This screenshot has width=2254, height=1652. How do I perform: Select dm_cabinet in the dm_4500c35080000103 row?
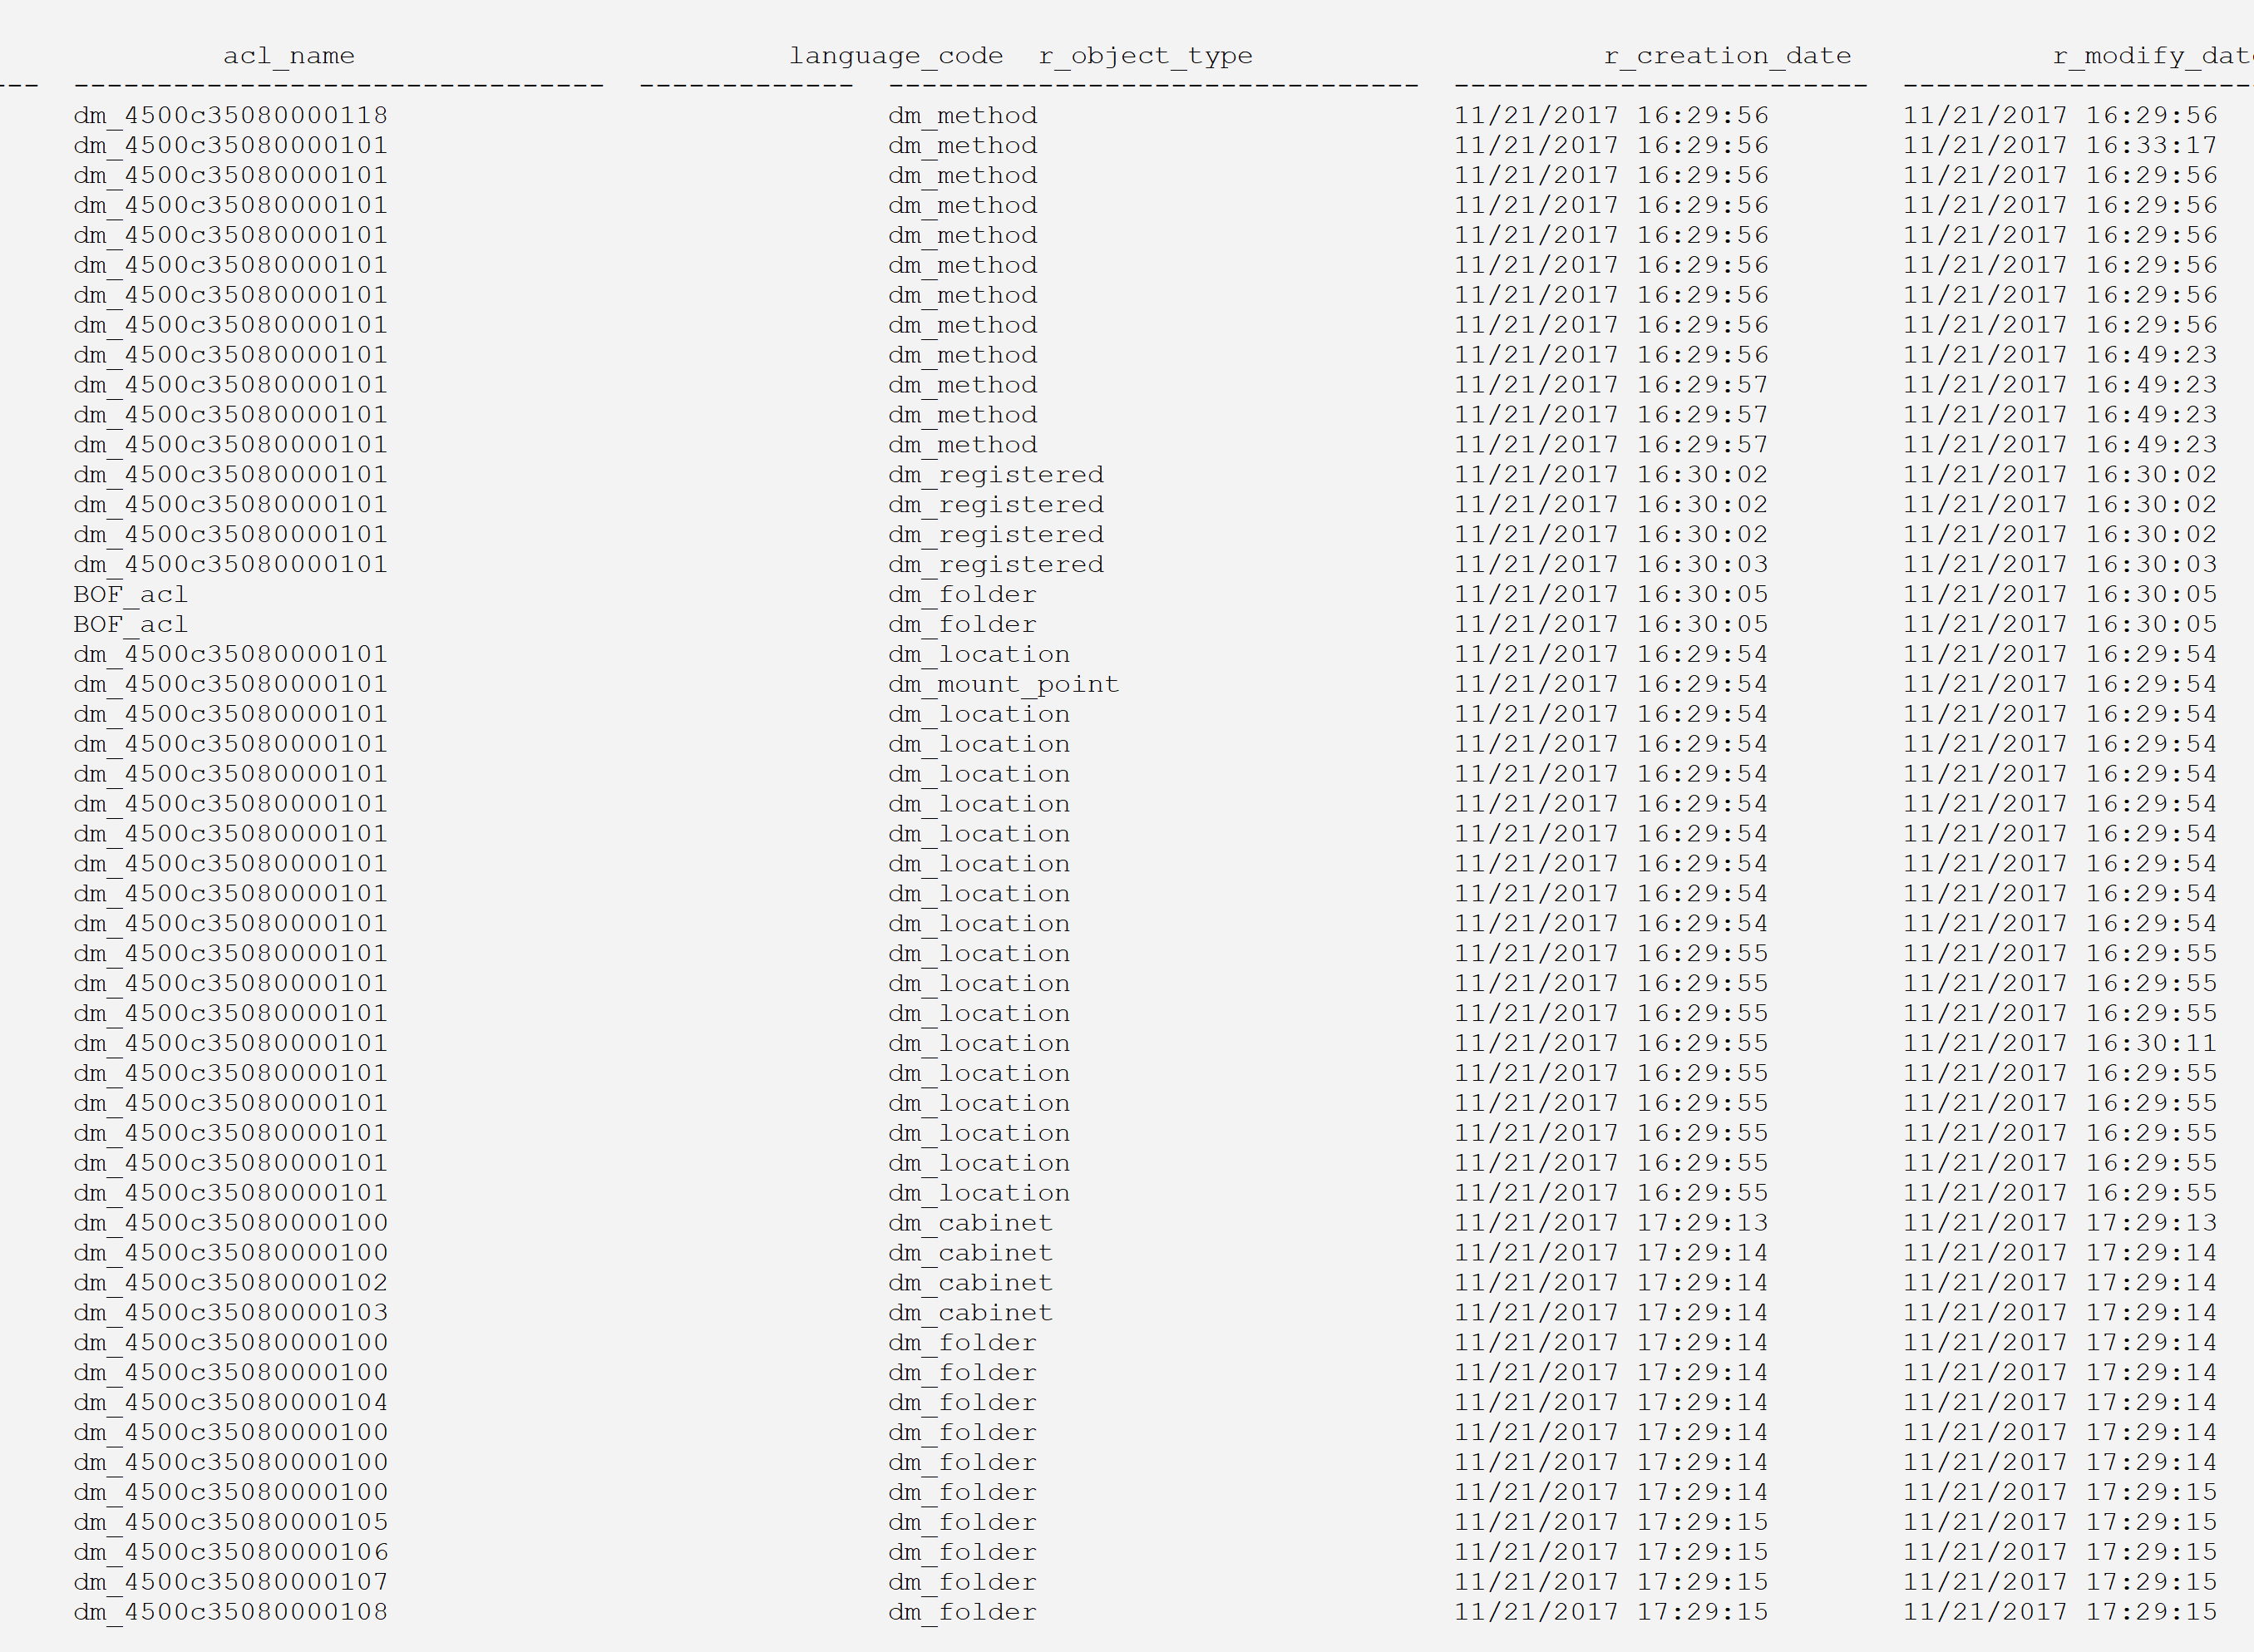point(971,1313)
